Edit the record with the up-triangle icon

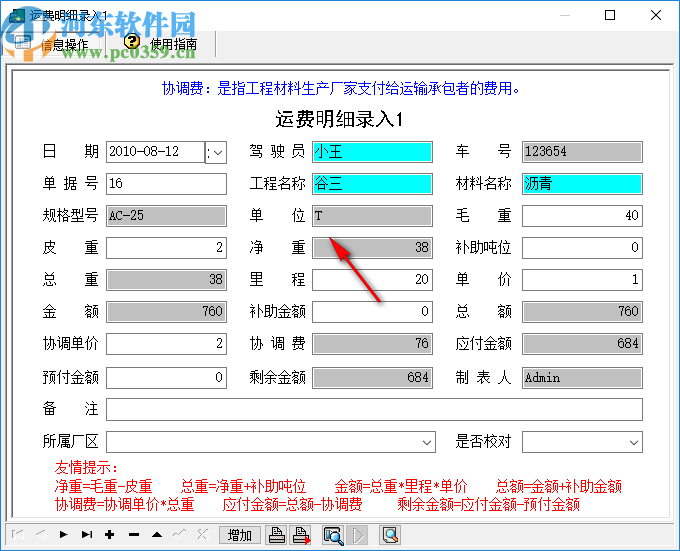coord(157,535)
